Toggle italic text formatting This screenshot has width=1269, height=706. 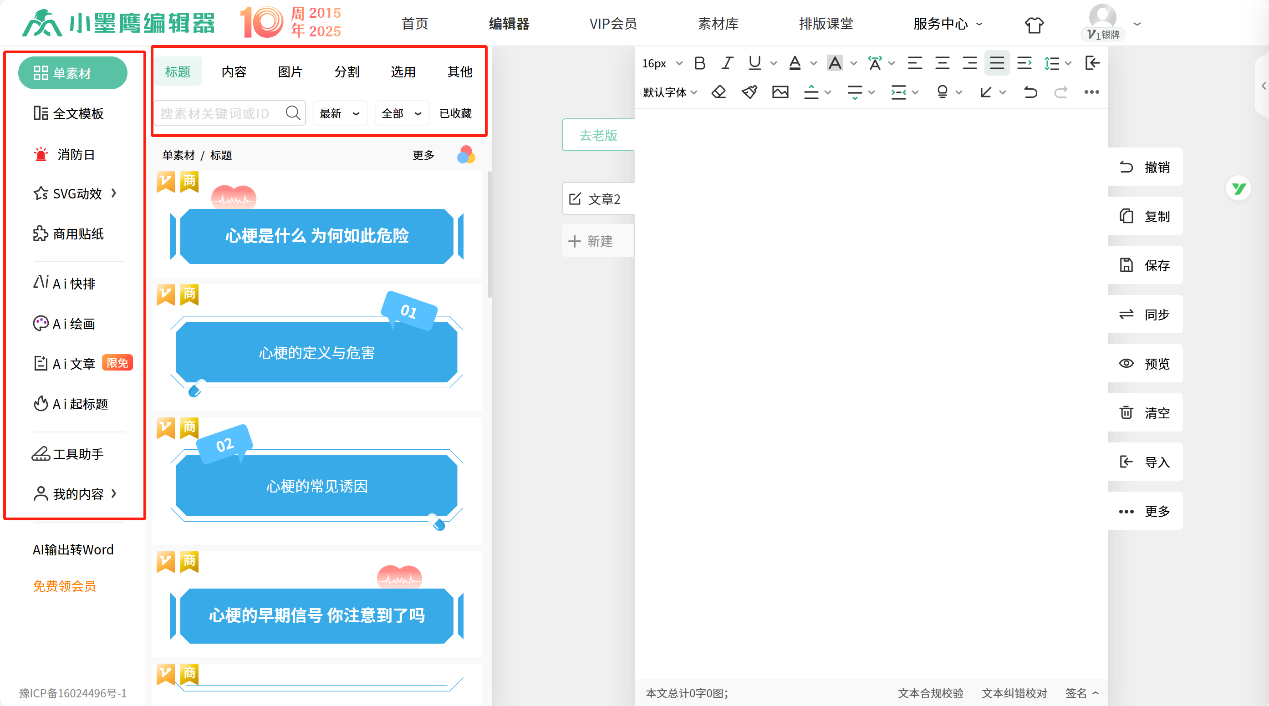coord(728,63)
